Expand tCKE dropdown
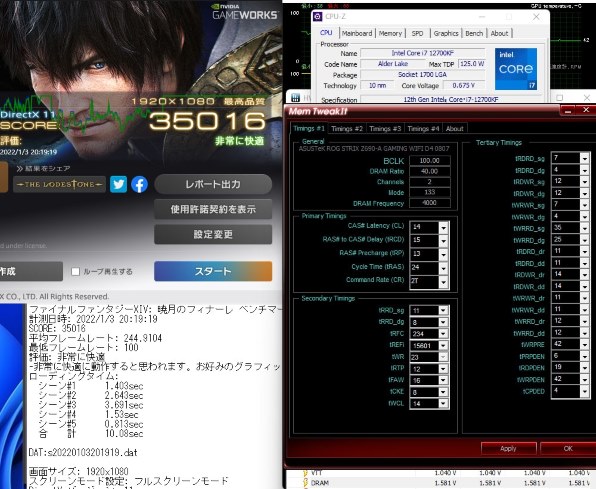The width and height of the screenshot is (596, 489). click(x=443, y=392)
